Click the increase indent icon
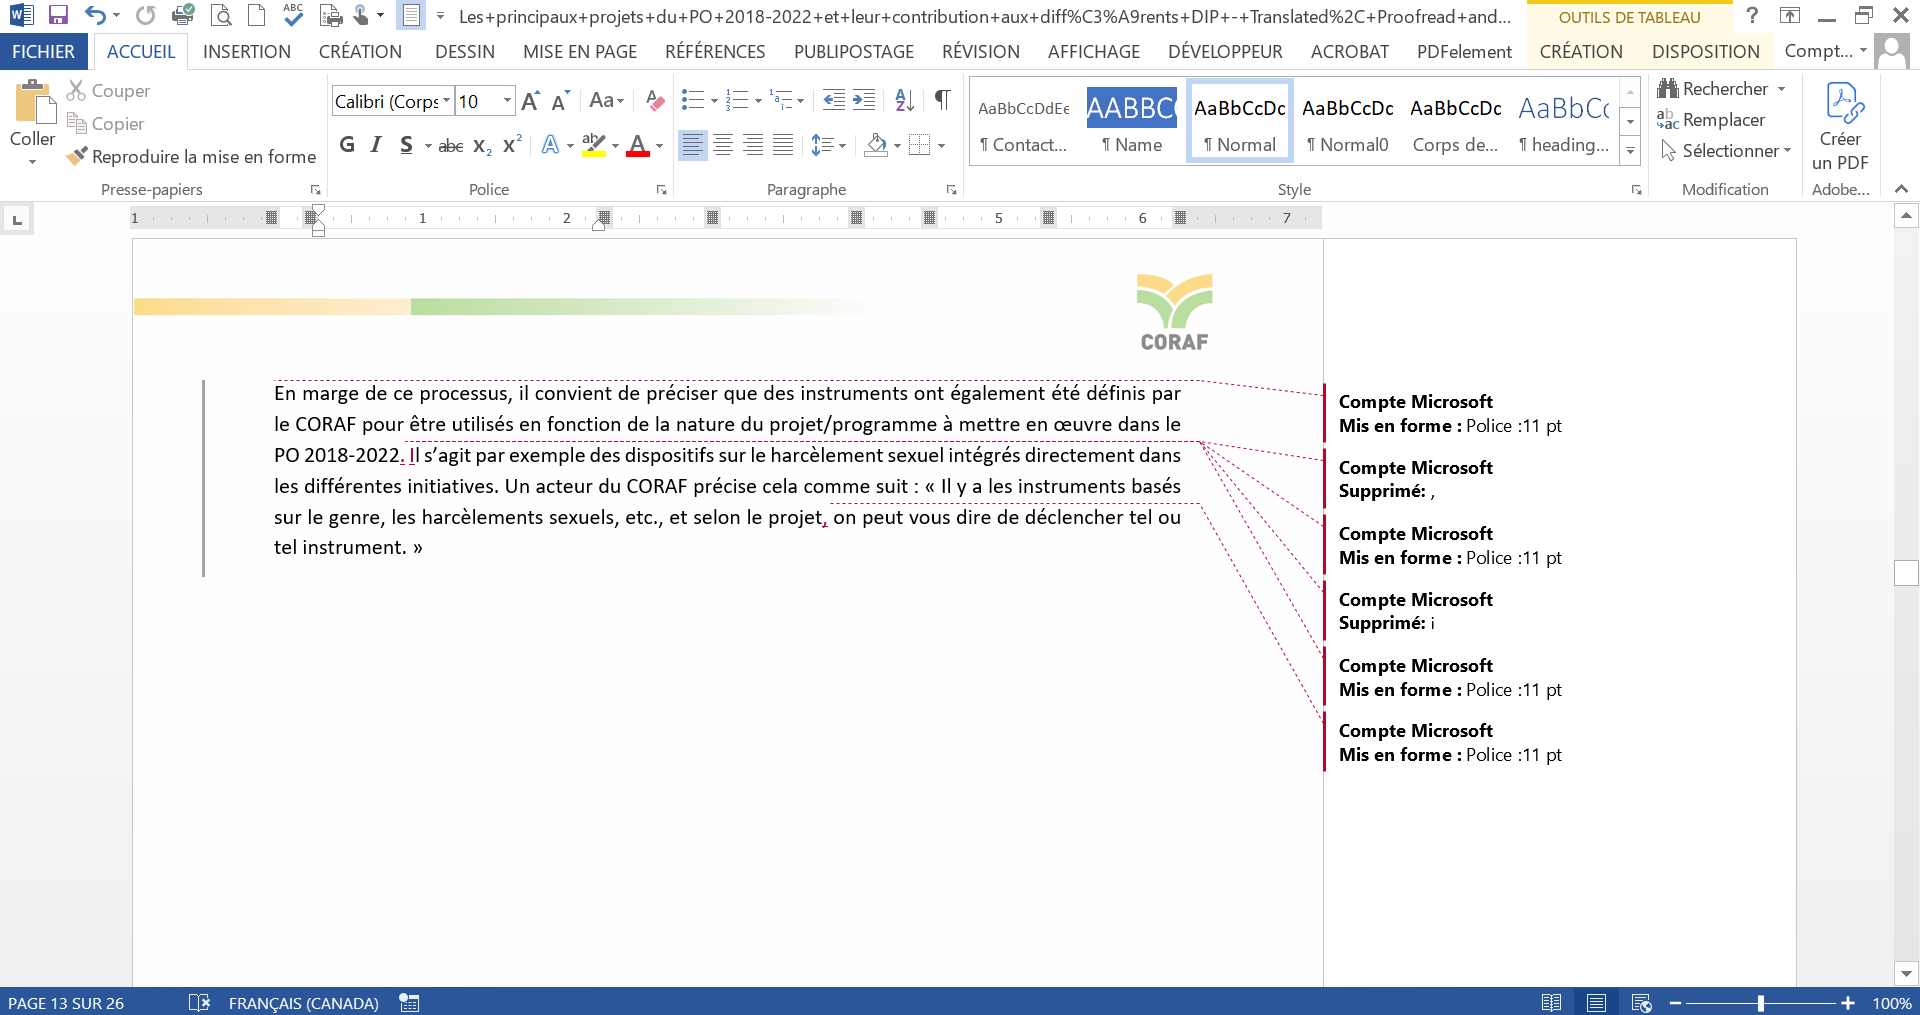The image size is (1920, 1015). click(x=864, y=99)
